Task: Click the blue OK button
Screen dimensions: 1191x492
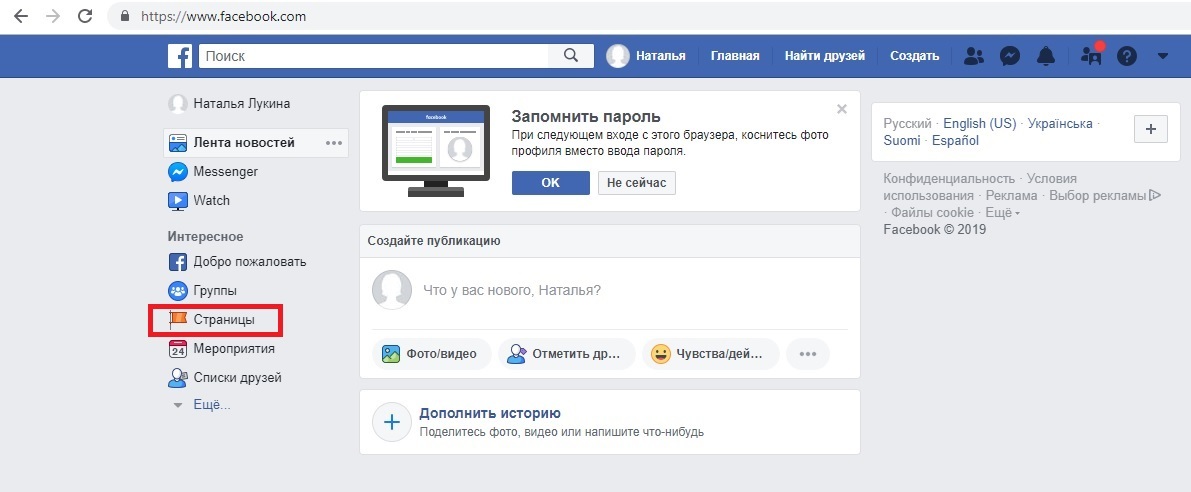Action: pos(551,183)
